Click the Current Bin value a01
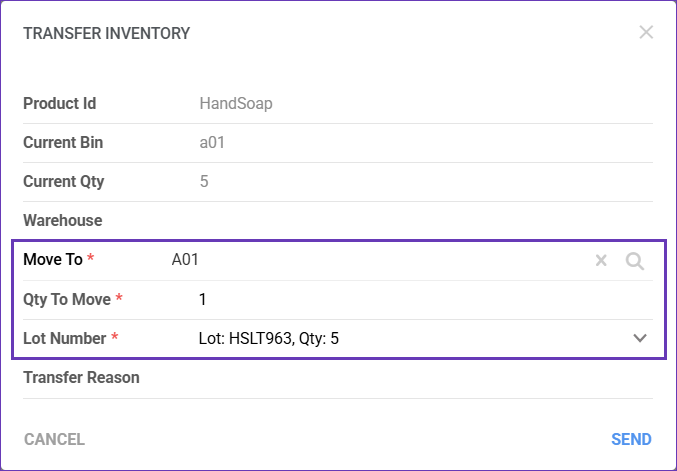 (x=212, y=142)
